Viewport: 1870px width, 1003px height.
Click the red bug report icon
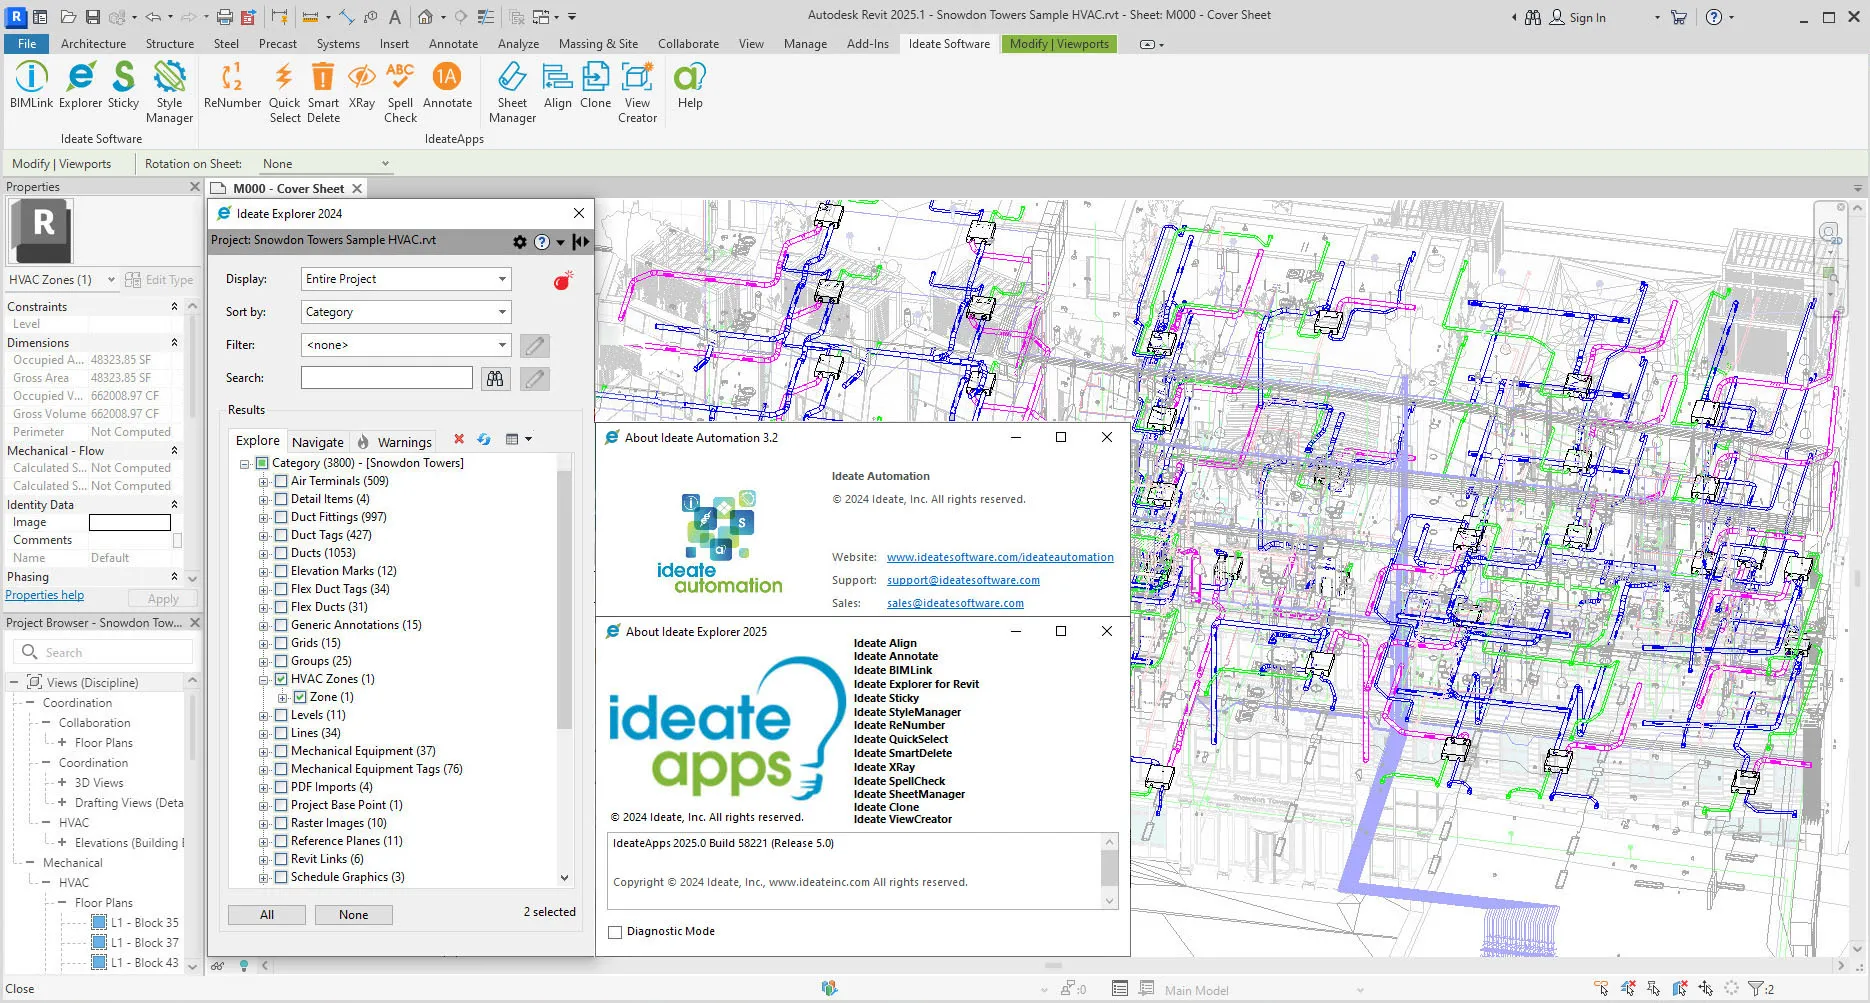tap(563, 281)
